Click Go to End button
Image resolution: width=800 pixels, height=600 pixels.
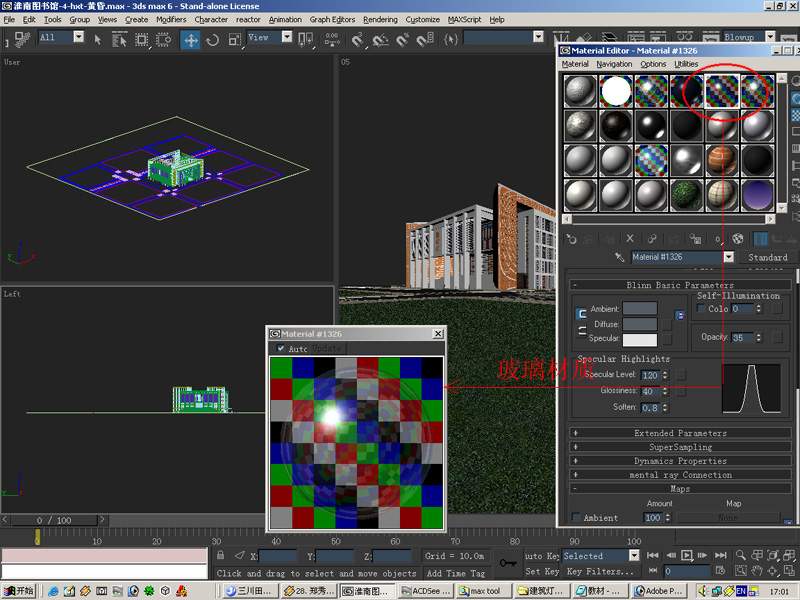720,555
